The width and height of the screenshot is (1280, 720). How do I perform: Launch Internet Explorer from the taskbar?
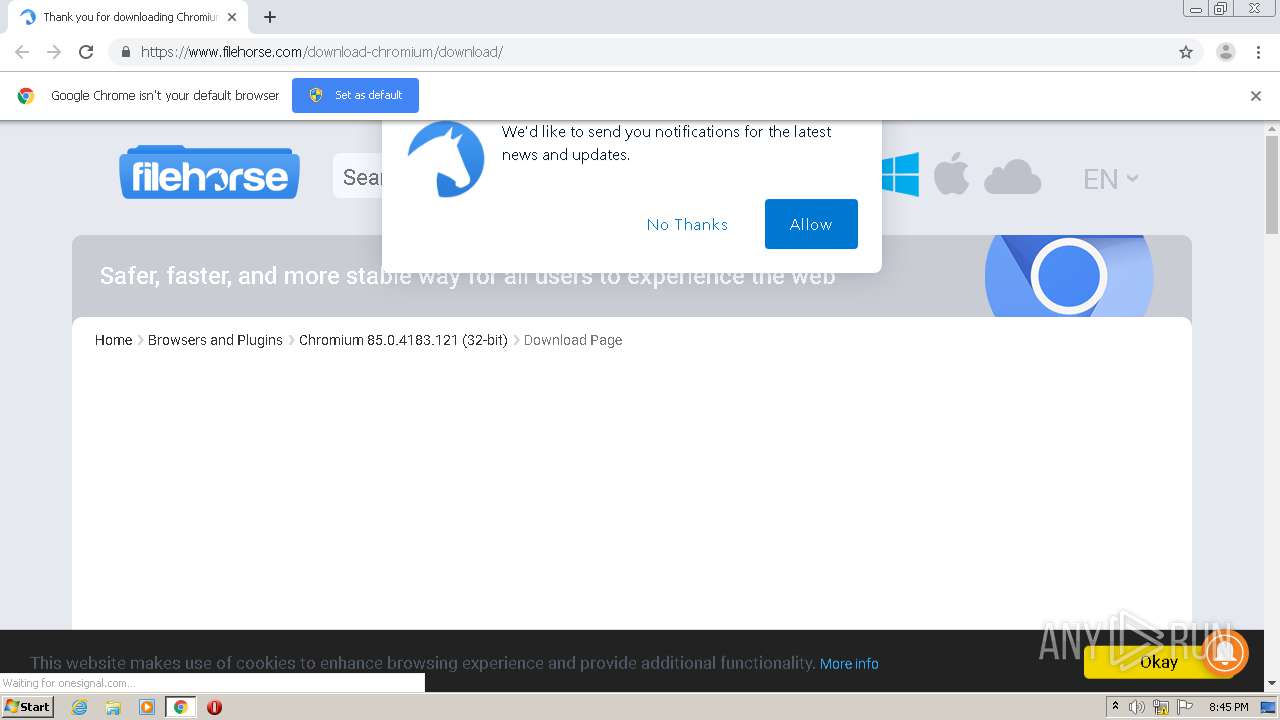[79, 707]
